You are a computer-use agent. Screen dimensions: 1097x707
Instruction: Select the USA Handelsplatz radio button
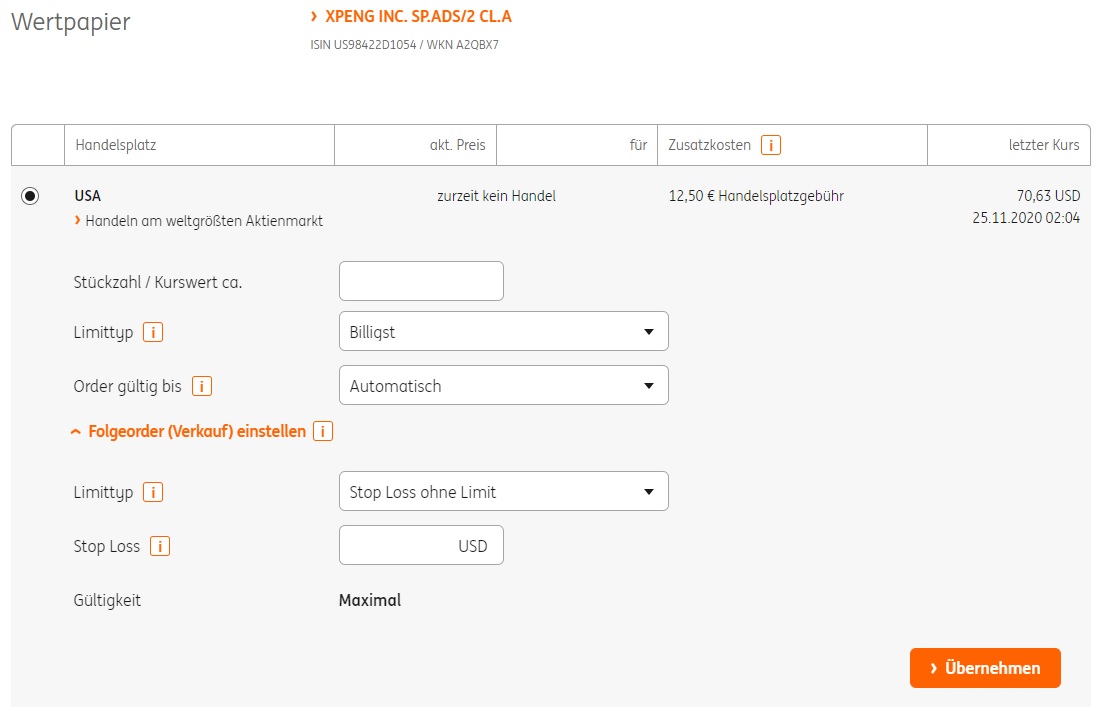click(x=30, y=196)
